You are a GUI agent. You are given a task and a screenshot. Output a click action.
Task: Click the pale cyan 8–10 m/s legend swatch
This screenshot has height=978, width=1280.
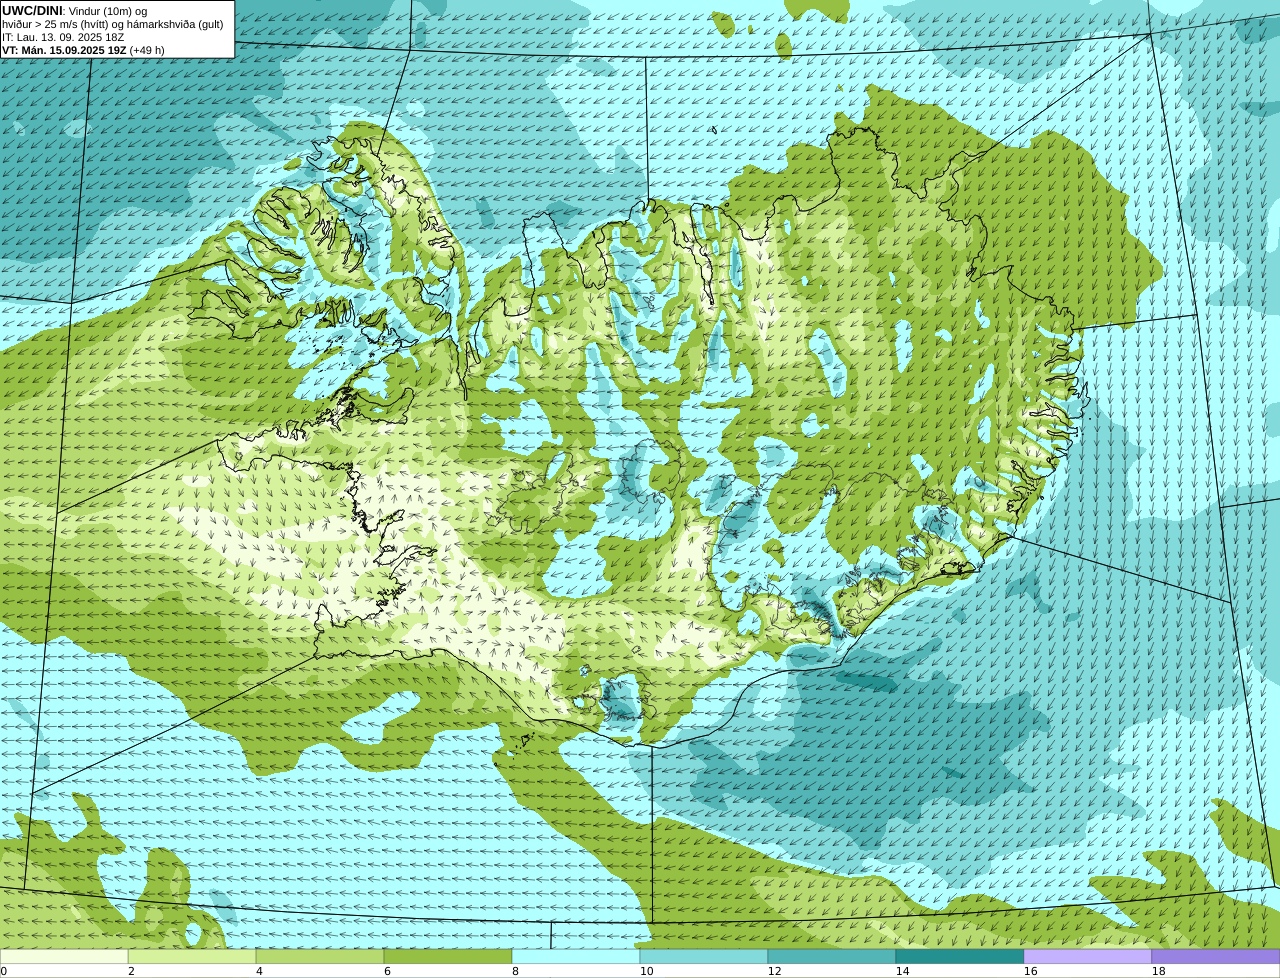[x=576, y=956]
